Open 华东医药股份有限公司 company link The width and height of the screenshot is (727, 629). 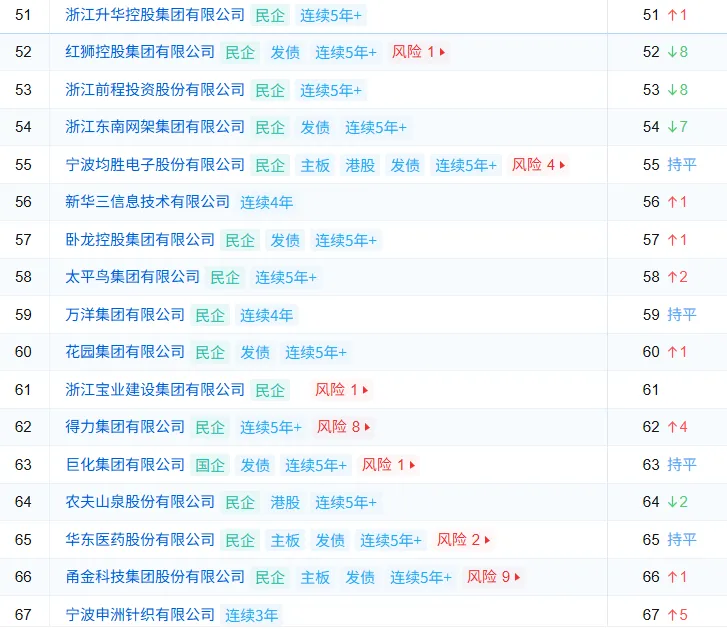click(140, 540)
